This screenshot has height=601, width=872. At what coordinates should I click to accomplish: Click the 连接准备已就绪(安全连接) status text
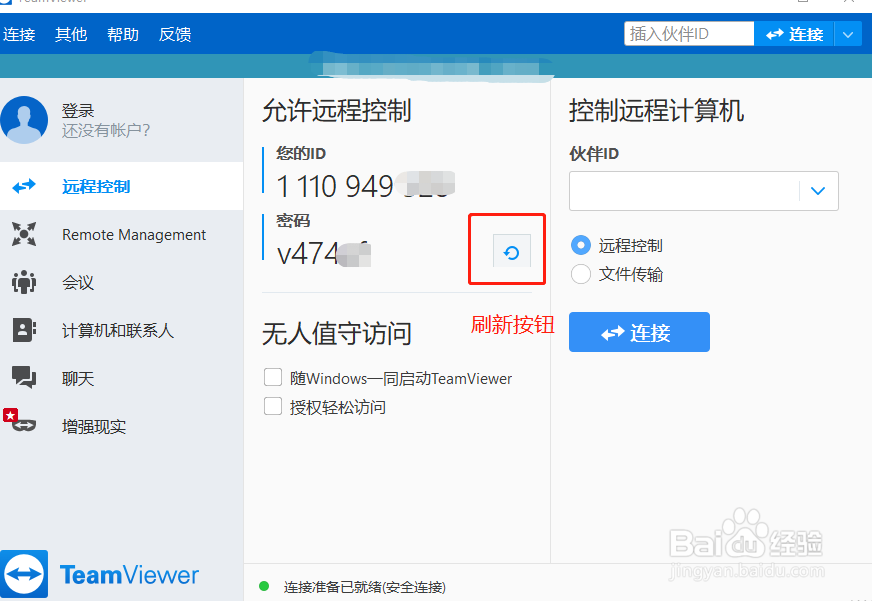click(x=364, y=587)
